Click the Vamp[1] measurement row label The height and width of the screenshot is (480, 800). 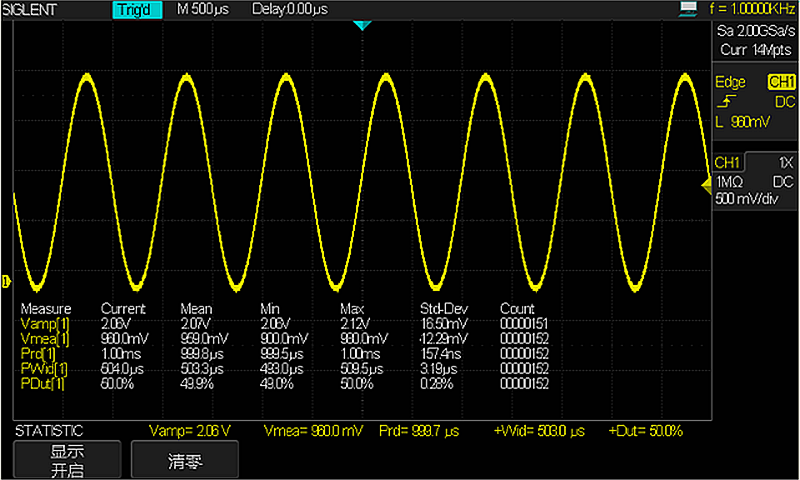tap(42, 323)
